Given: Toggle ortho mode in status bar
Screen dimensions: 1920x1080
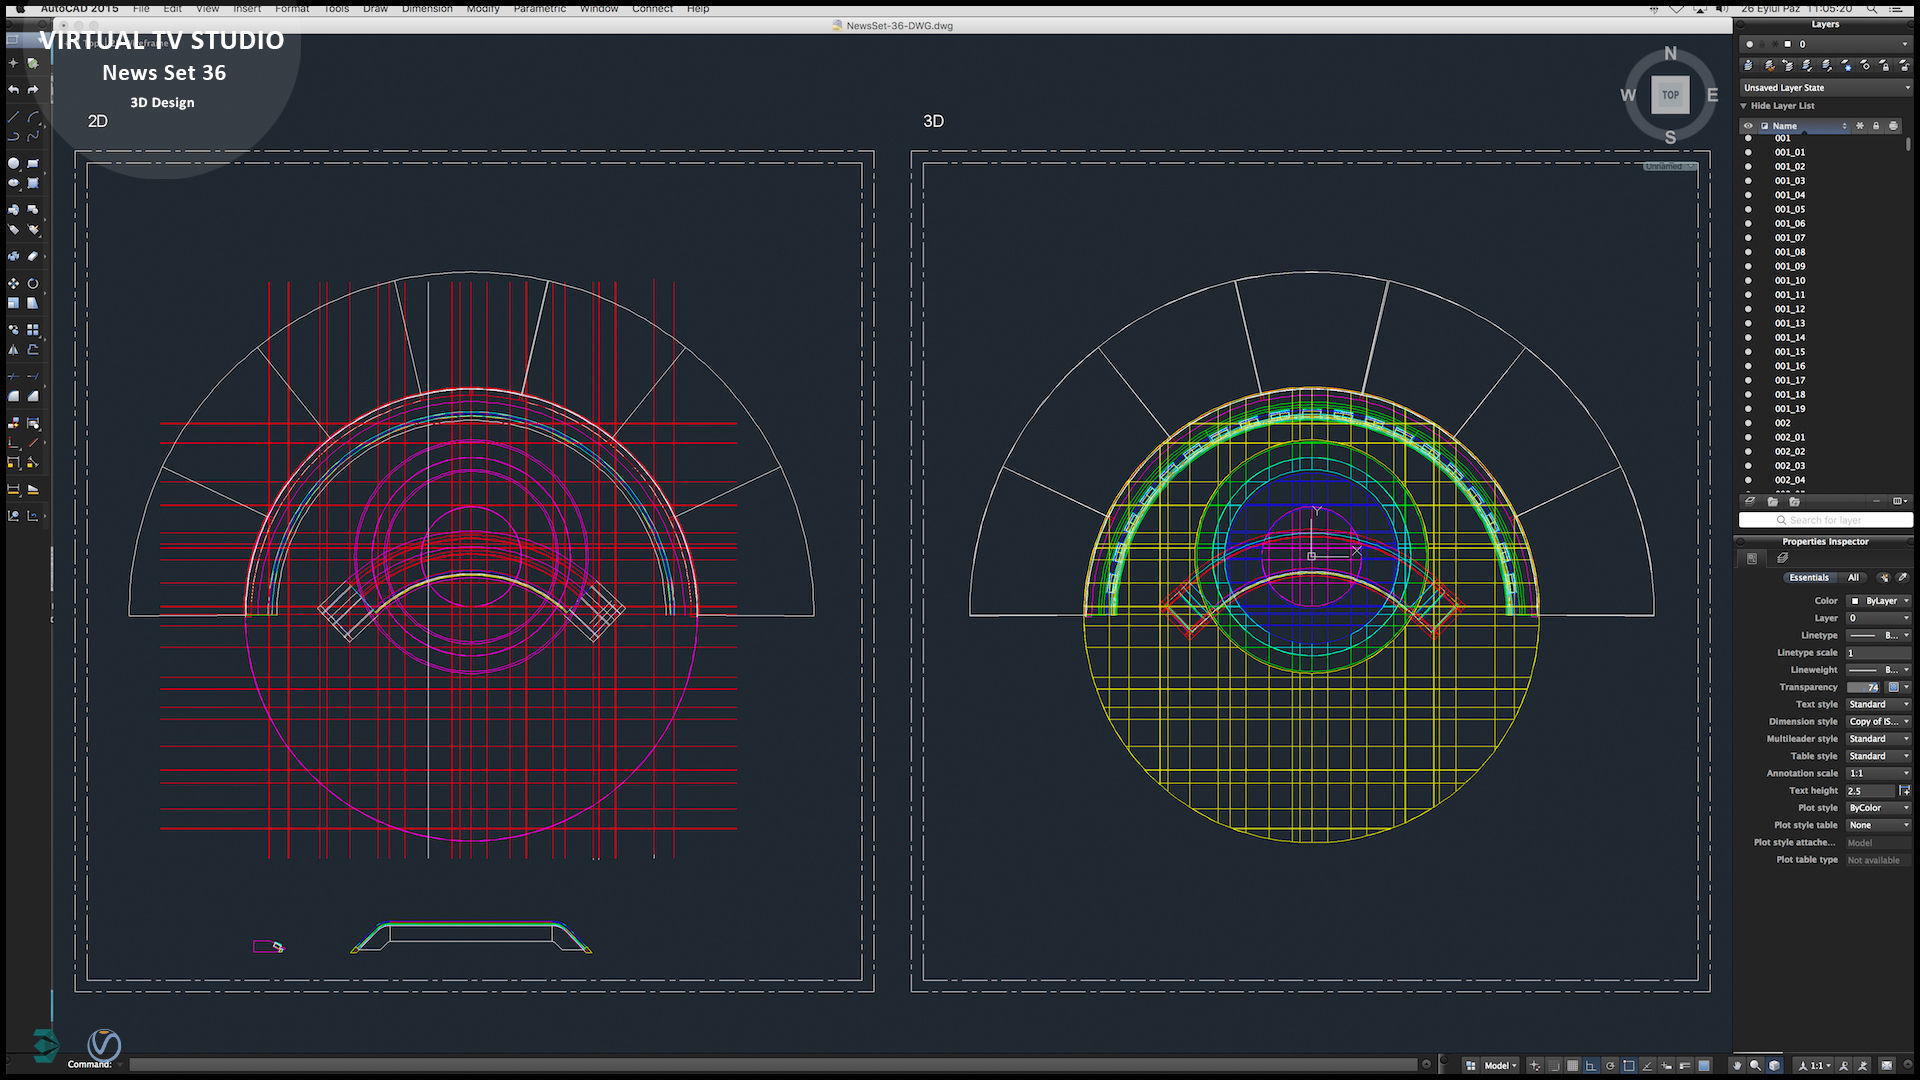Looking at the screenshot, I should pyautogui.click(x=1591, y=1065).
